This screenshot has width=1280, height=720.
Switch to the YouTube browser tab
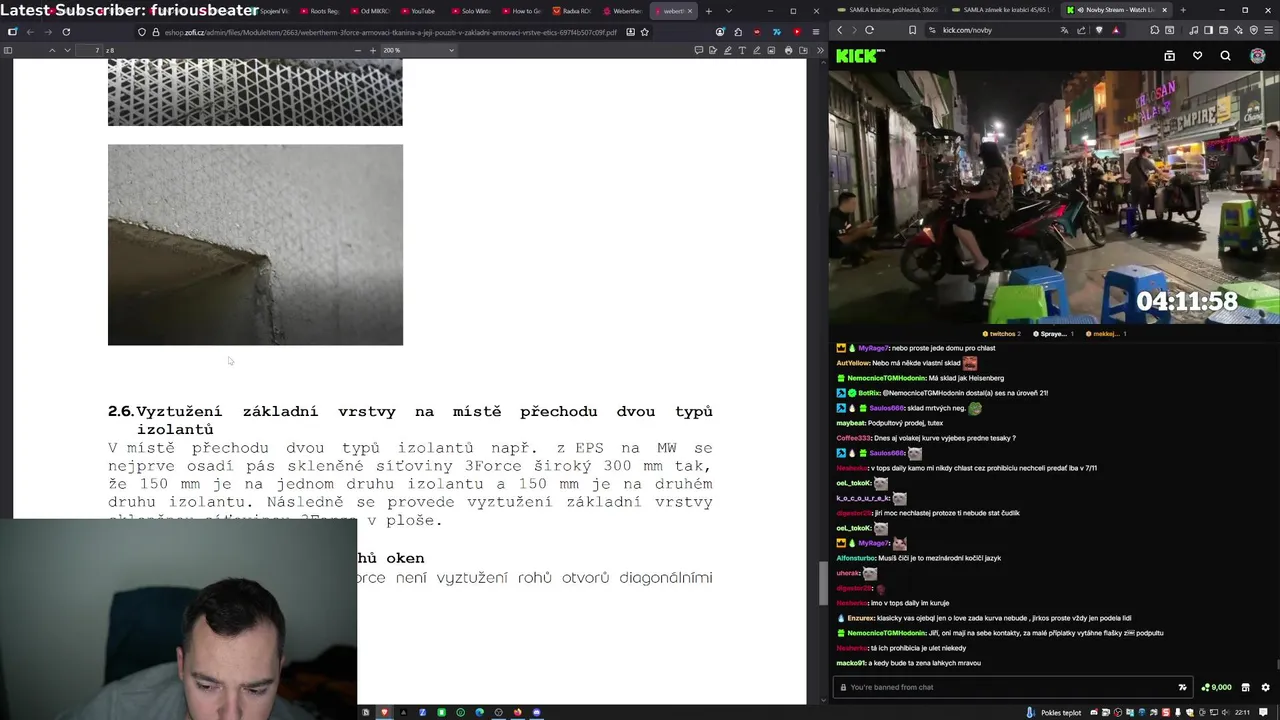418,11
